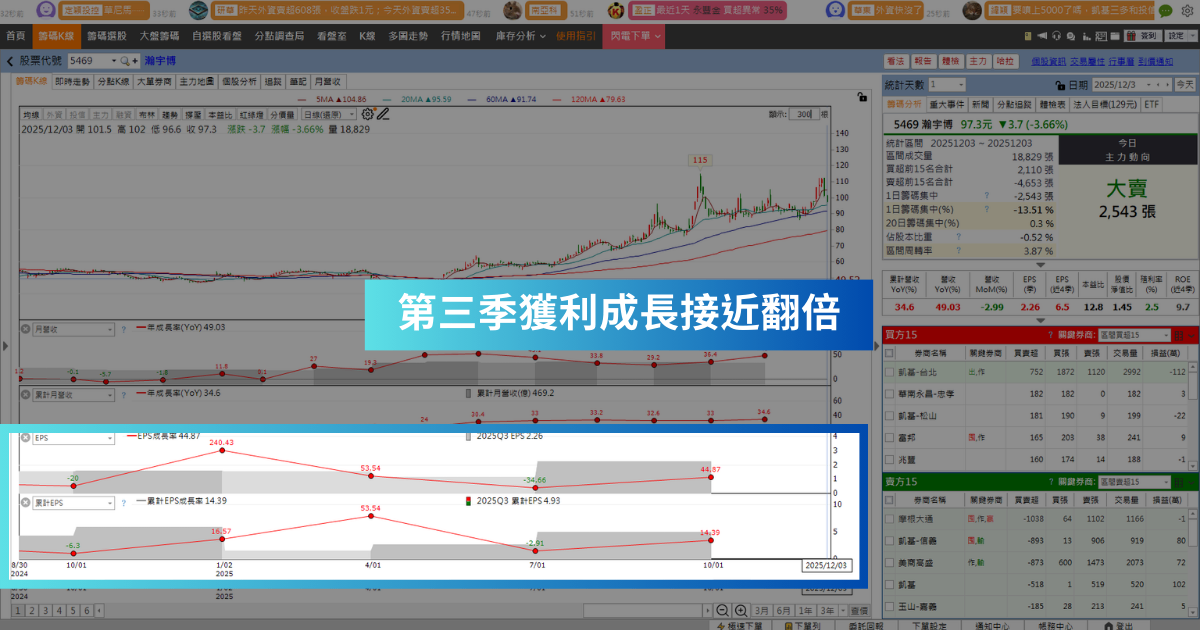Step to next date arrow

point(1168,85)
